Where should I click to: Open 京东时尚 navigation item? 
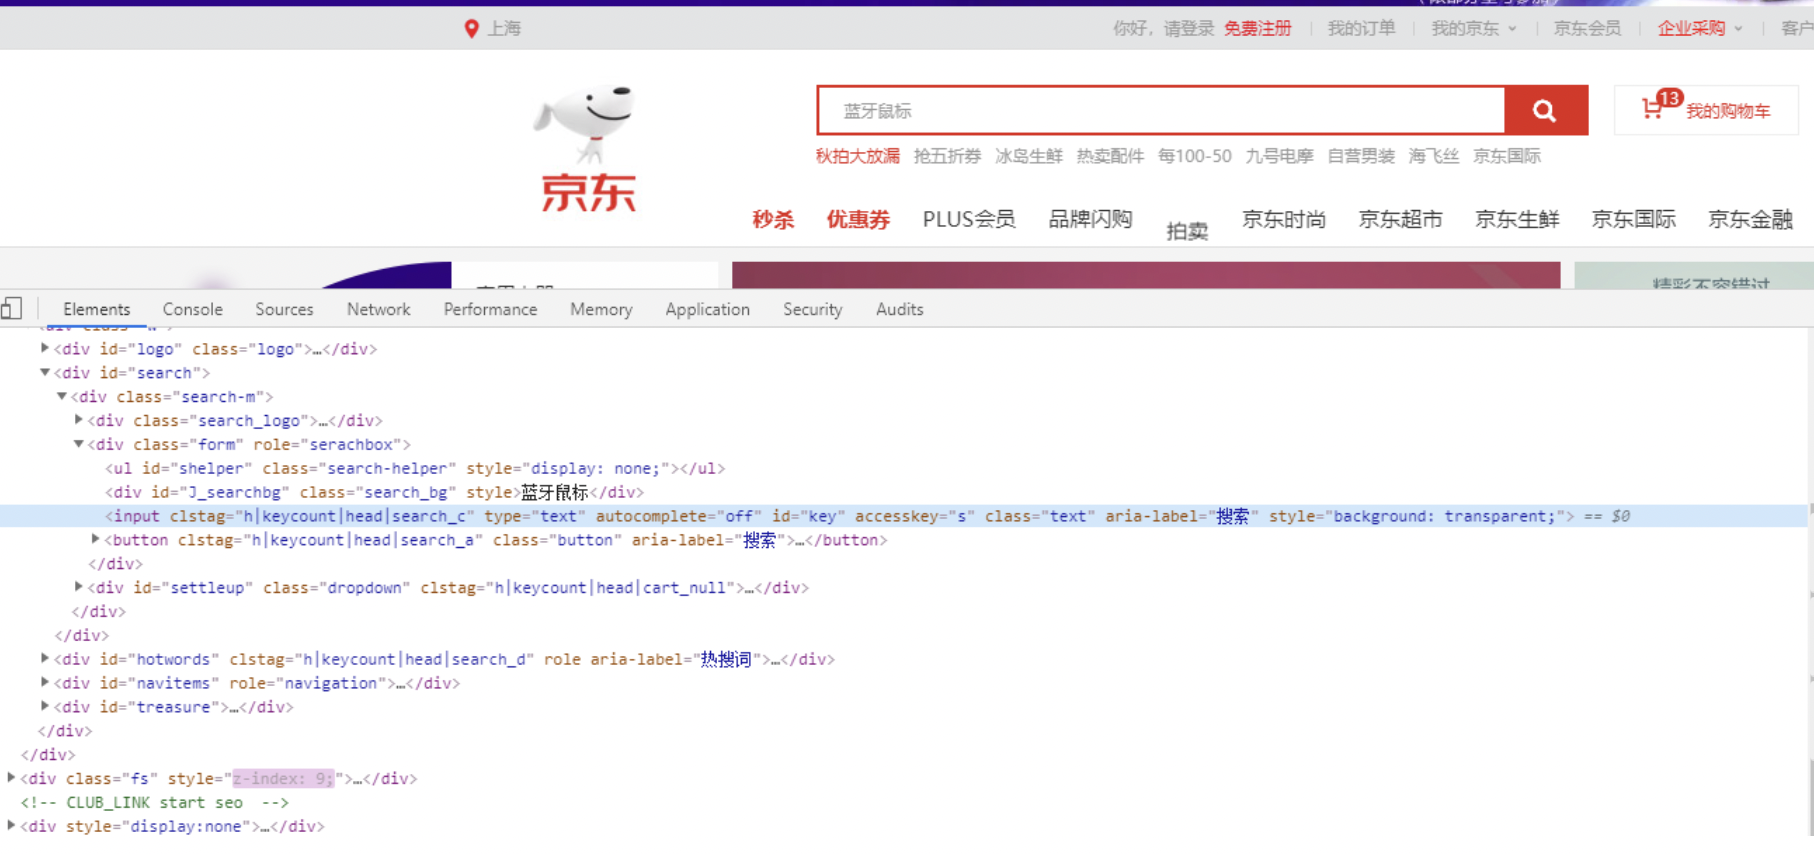pyautogui.click(x=1284, y=219)
